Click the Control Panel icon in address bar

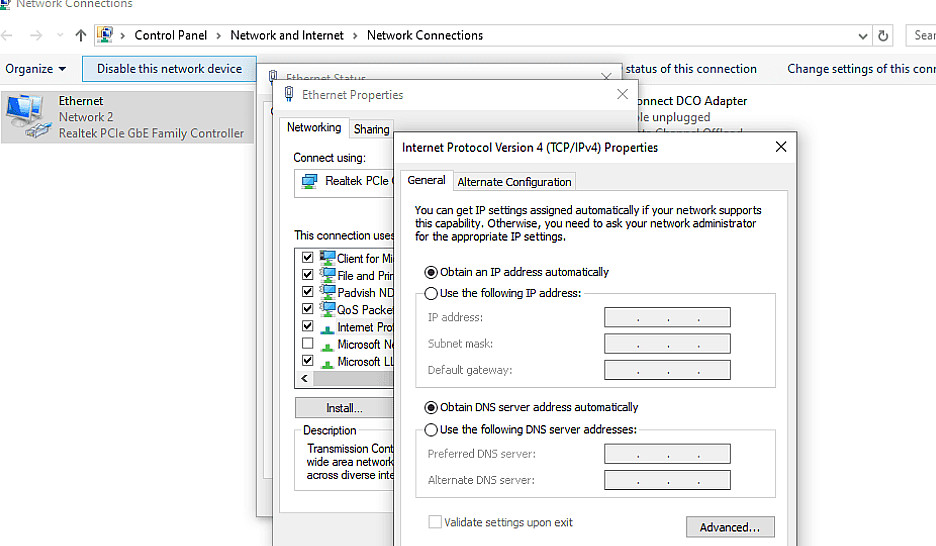[105, 35]
